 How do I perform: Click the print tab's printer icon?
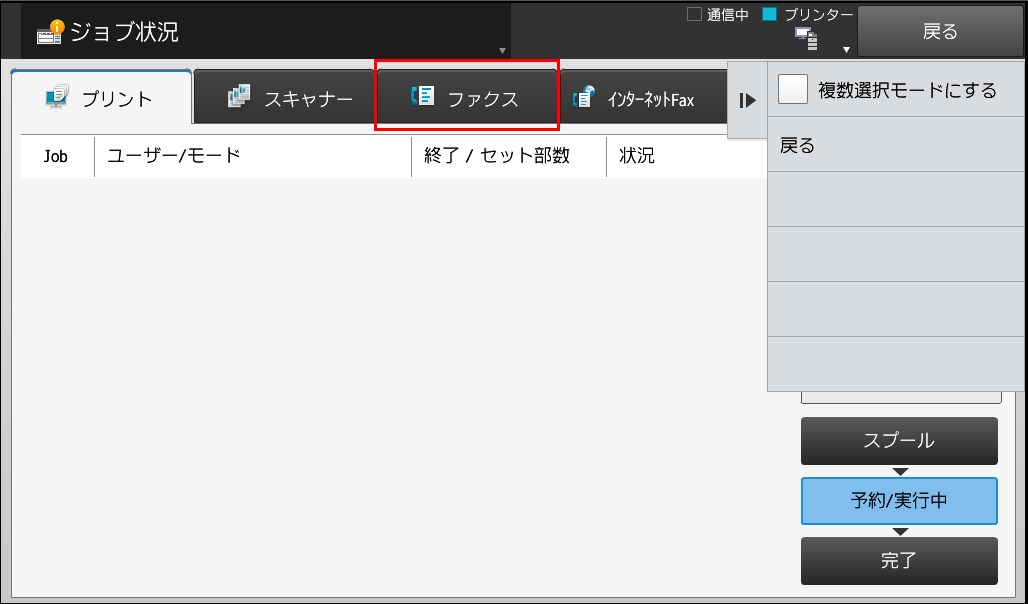click(57, 96)
